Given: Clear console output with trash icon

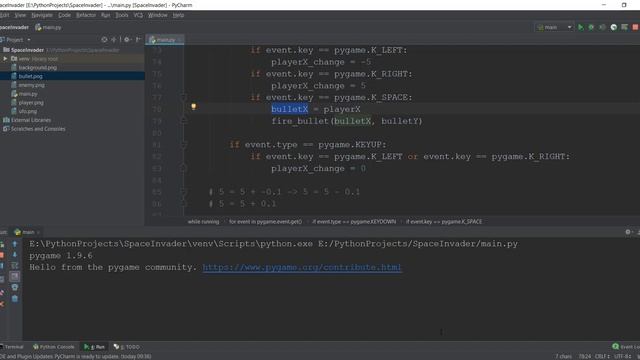Looking at the screenshot, I should [15, 298].
